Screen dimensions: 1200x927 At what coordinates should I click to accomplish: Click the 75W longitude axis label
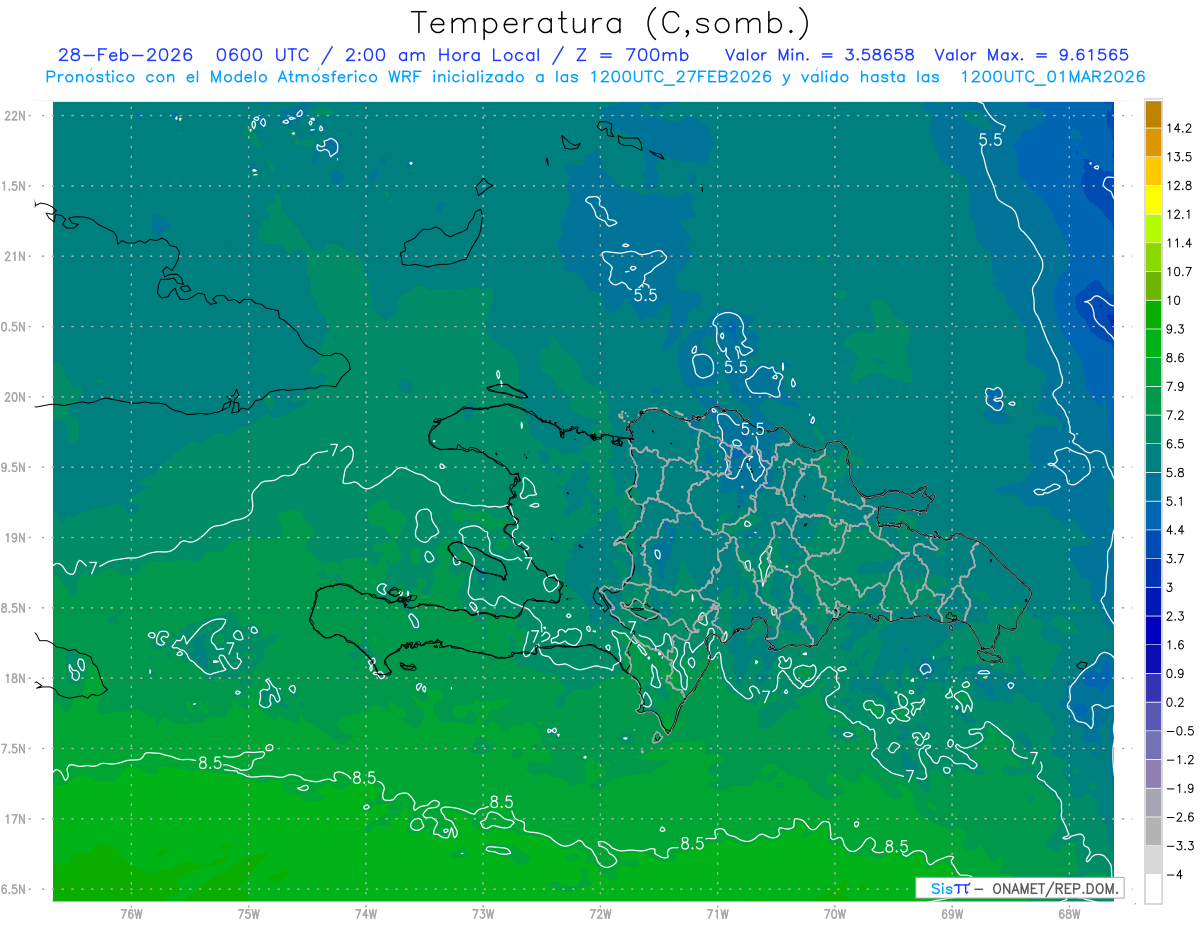click(249, 913)
